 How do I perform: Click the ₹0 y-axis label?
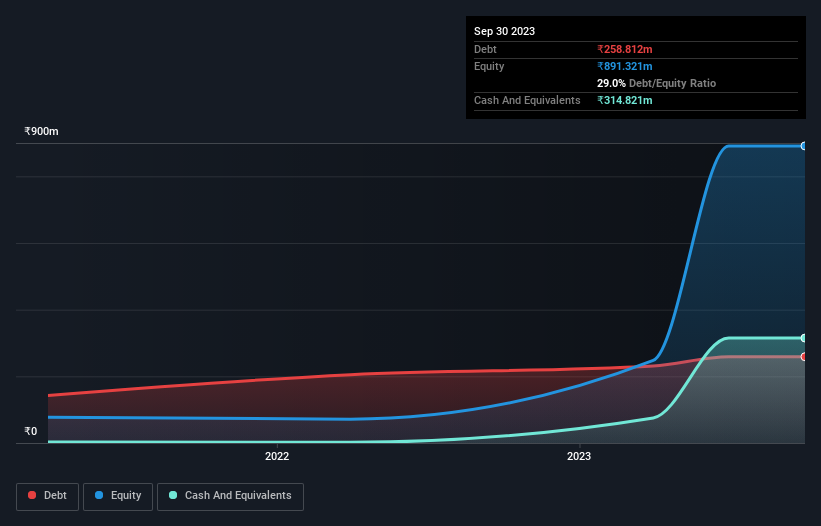pos(31,431)
